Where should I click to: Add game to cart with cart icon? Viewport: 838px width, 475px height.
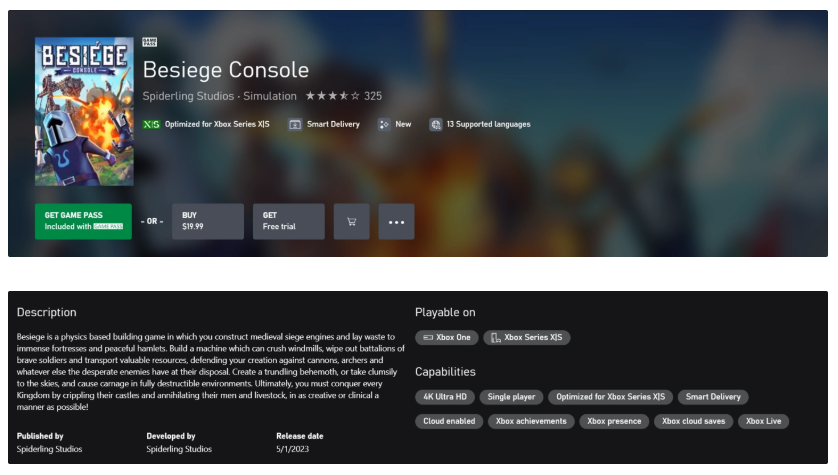(352, 221)
